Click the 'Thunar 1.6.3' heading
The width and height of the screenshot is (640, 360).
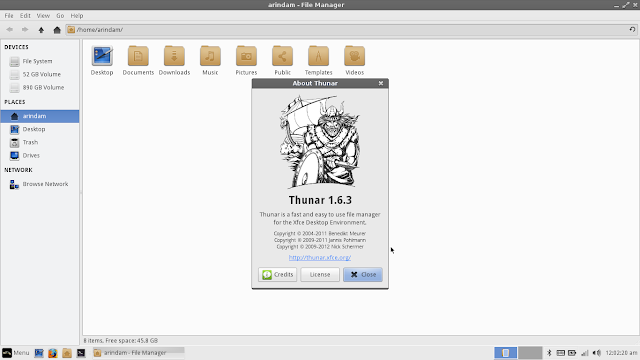click(x=320, y=200)
